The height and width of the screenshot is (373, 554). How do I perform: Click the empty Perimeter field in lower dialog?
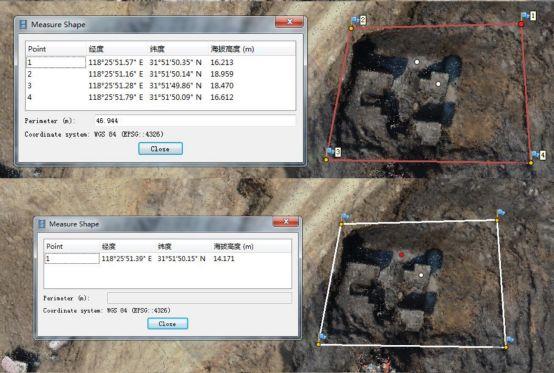click(x=199, y=298)
